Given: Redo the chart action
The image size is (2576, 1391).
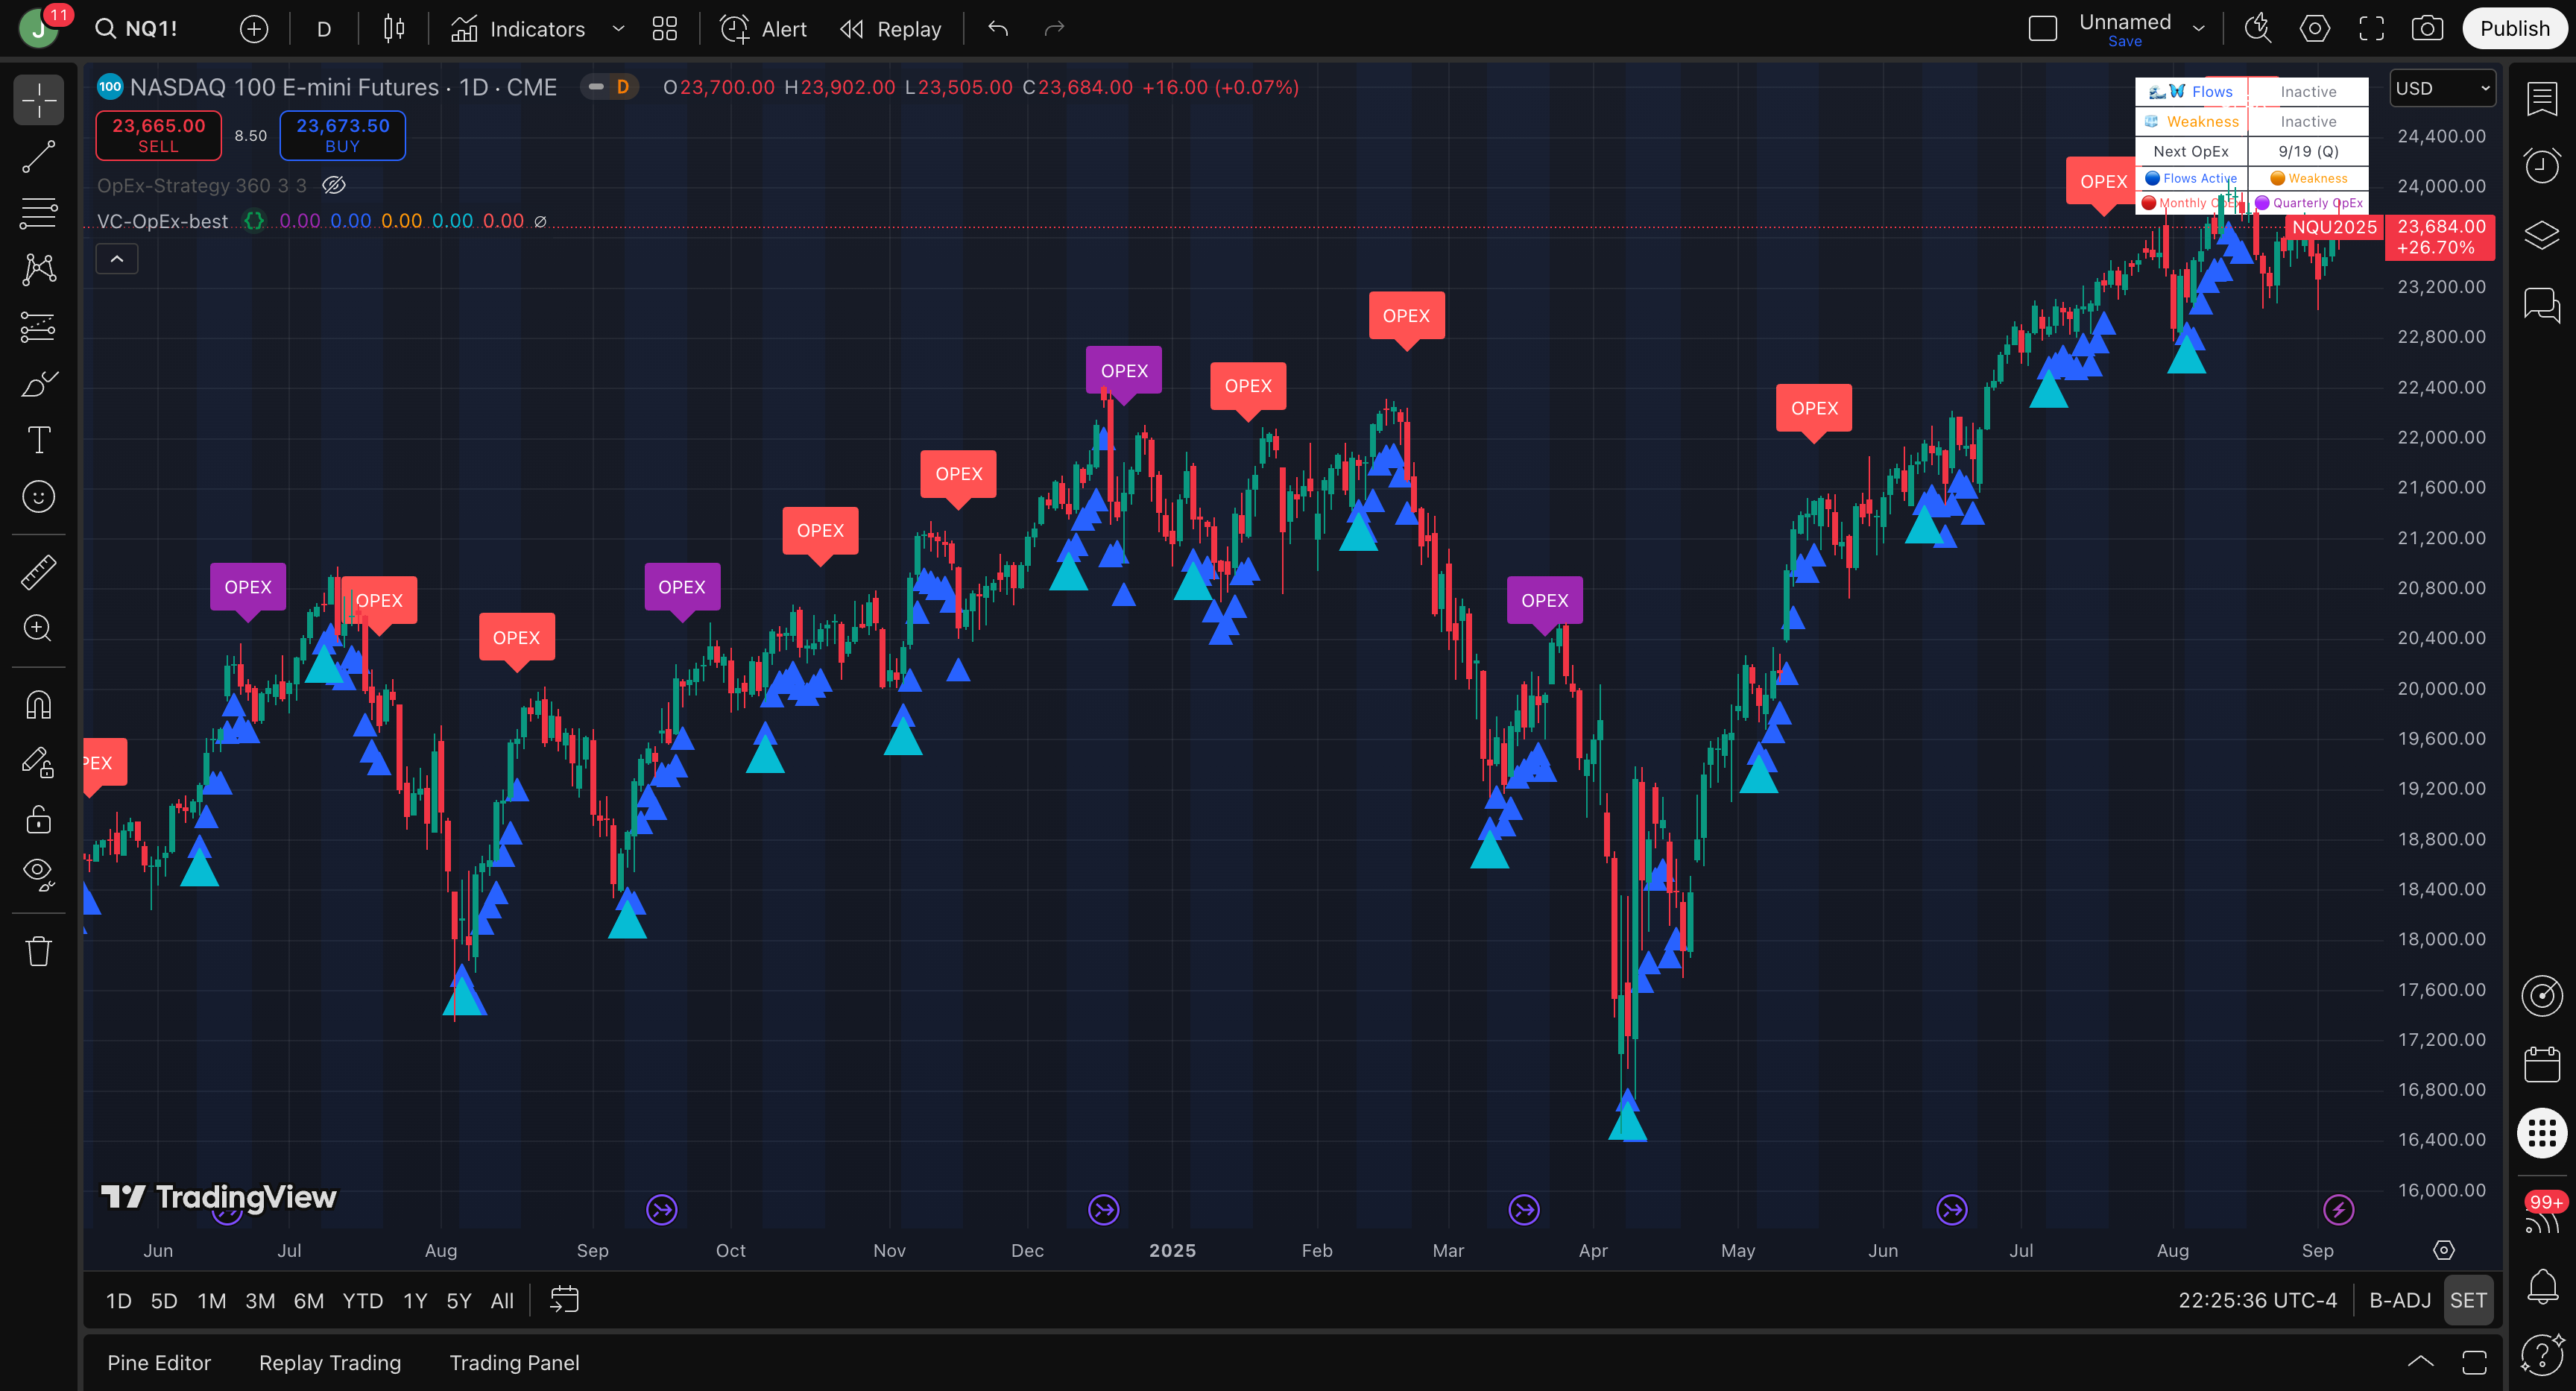Looking at the screenshot, I should click(x=1054, y=29).
